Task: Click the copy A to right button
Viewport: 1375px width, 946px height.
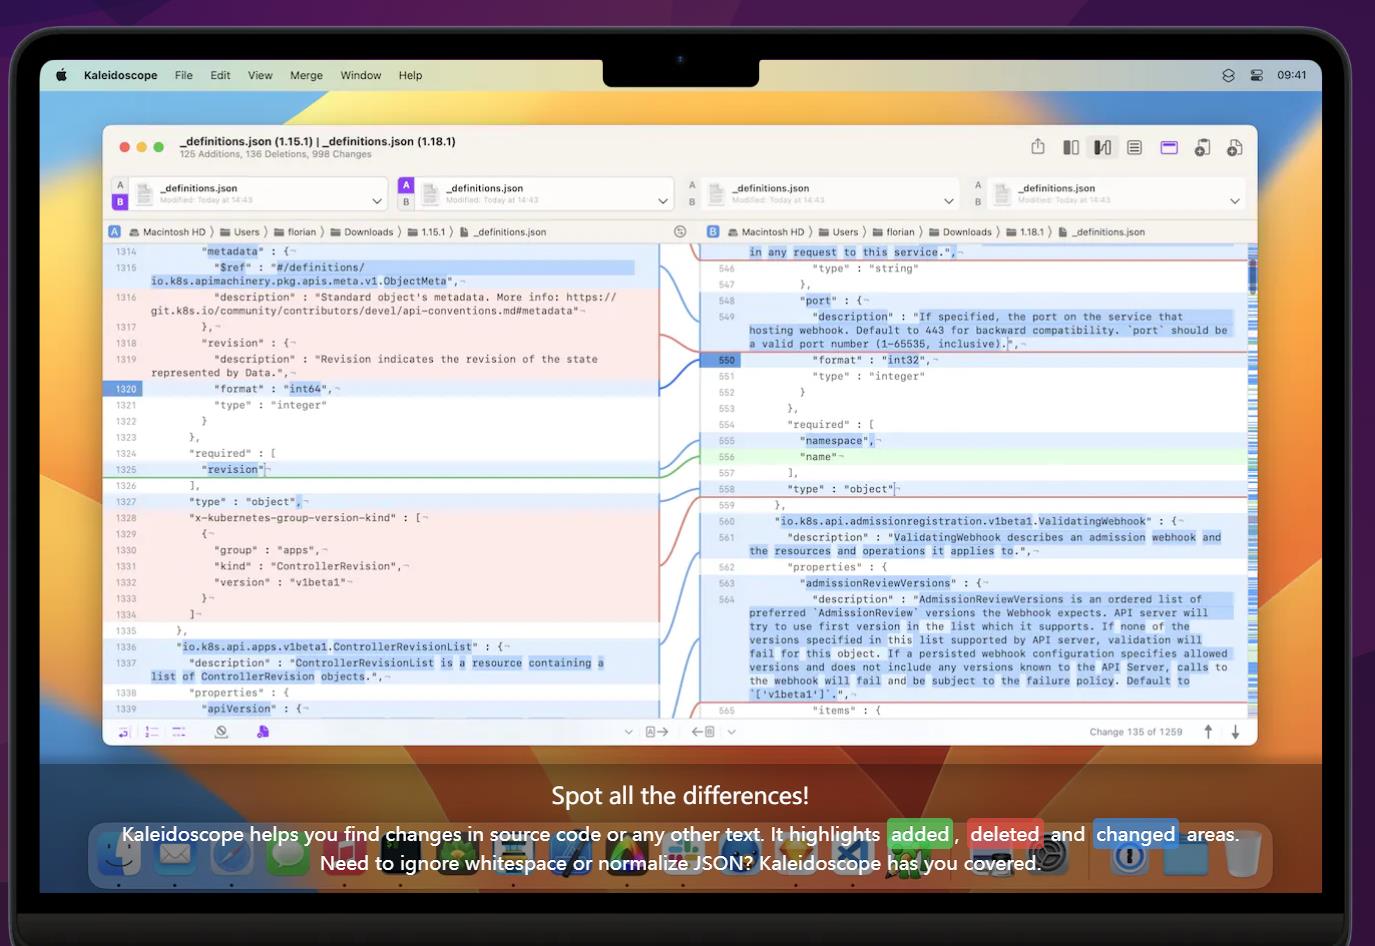Action: click(x=656, y=732)
